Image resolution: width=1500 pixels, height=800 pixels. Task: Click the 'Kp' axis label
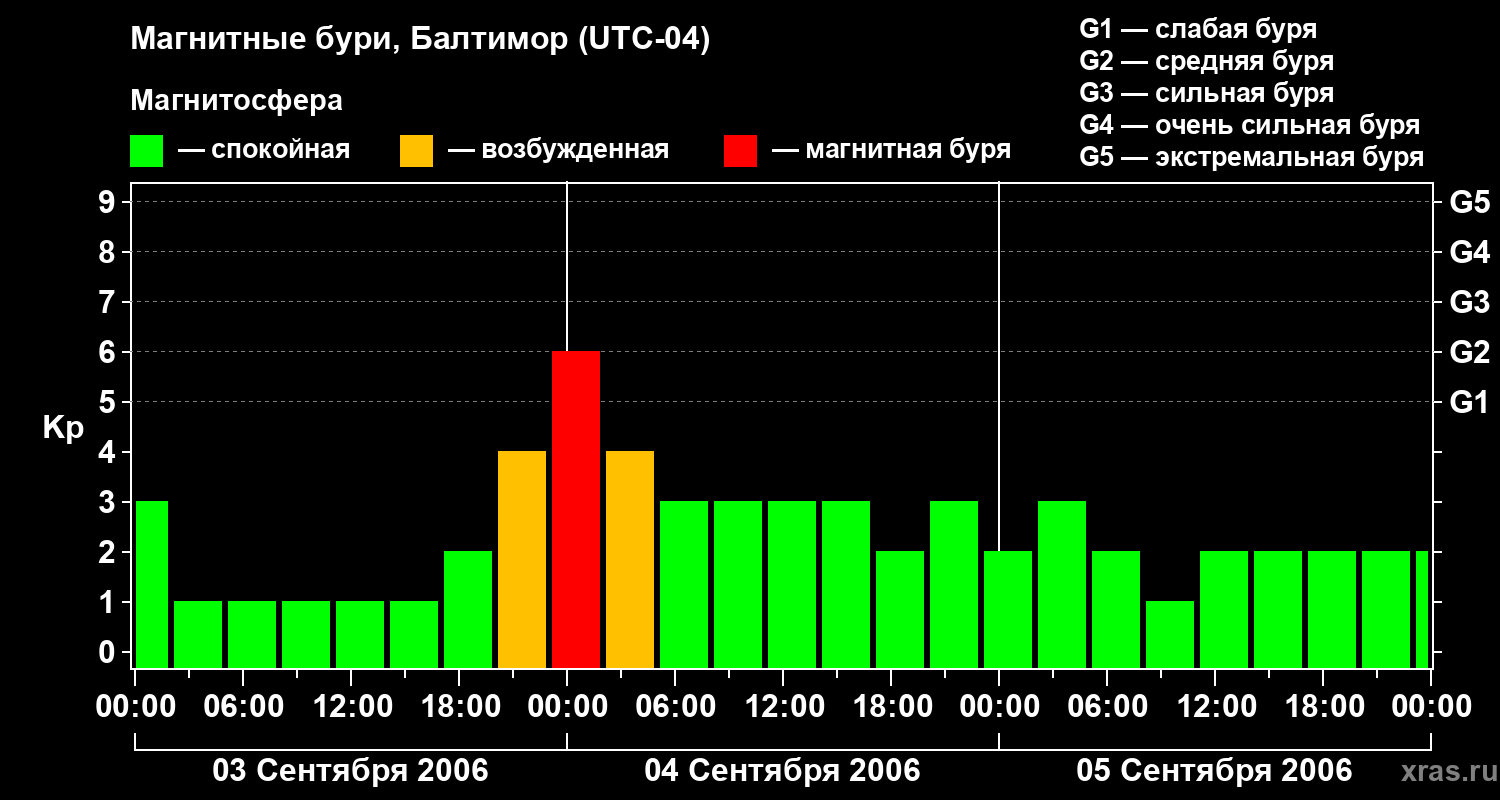pos(64,427)
